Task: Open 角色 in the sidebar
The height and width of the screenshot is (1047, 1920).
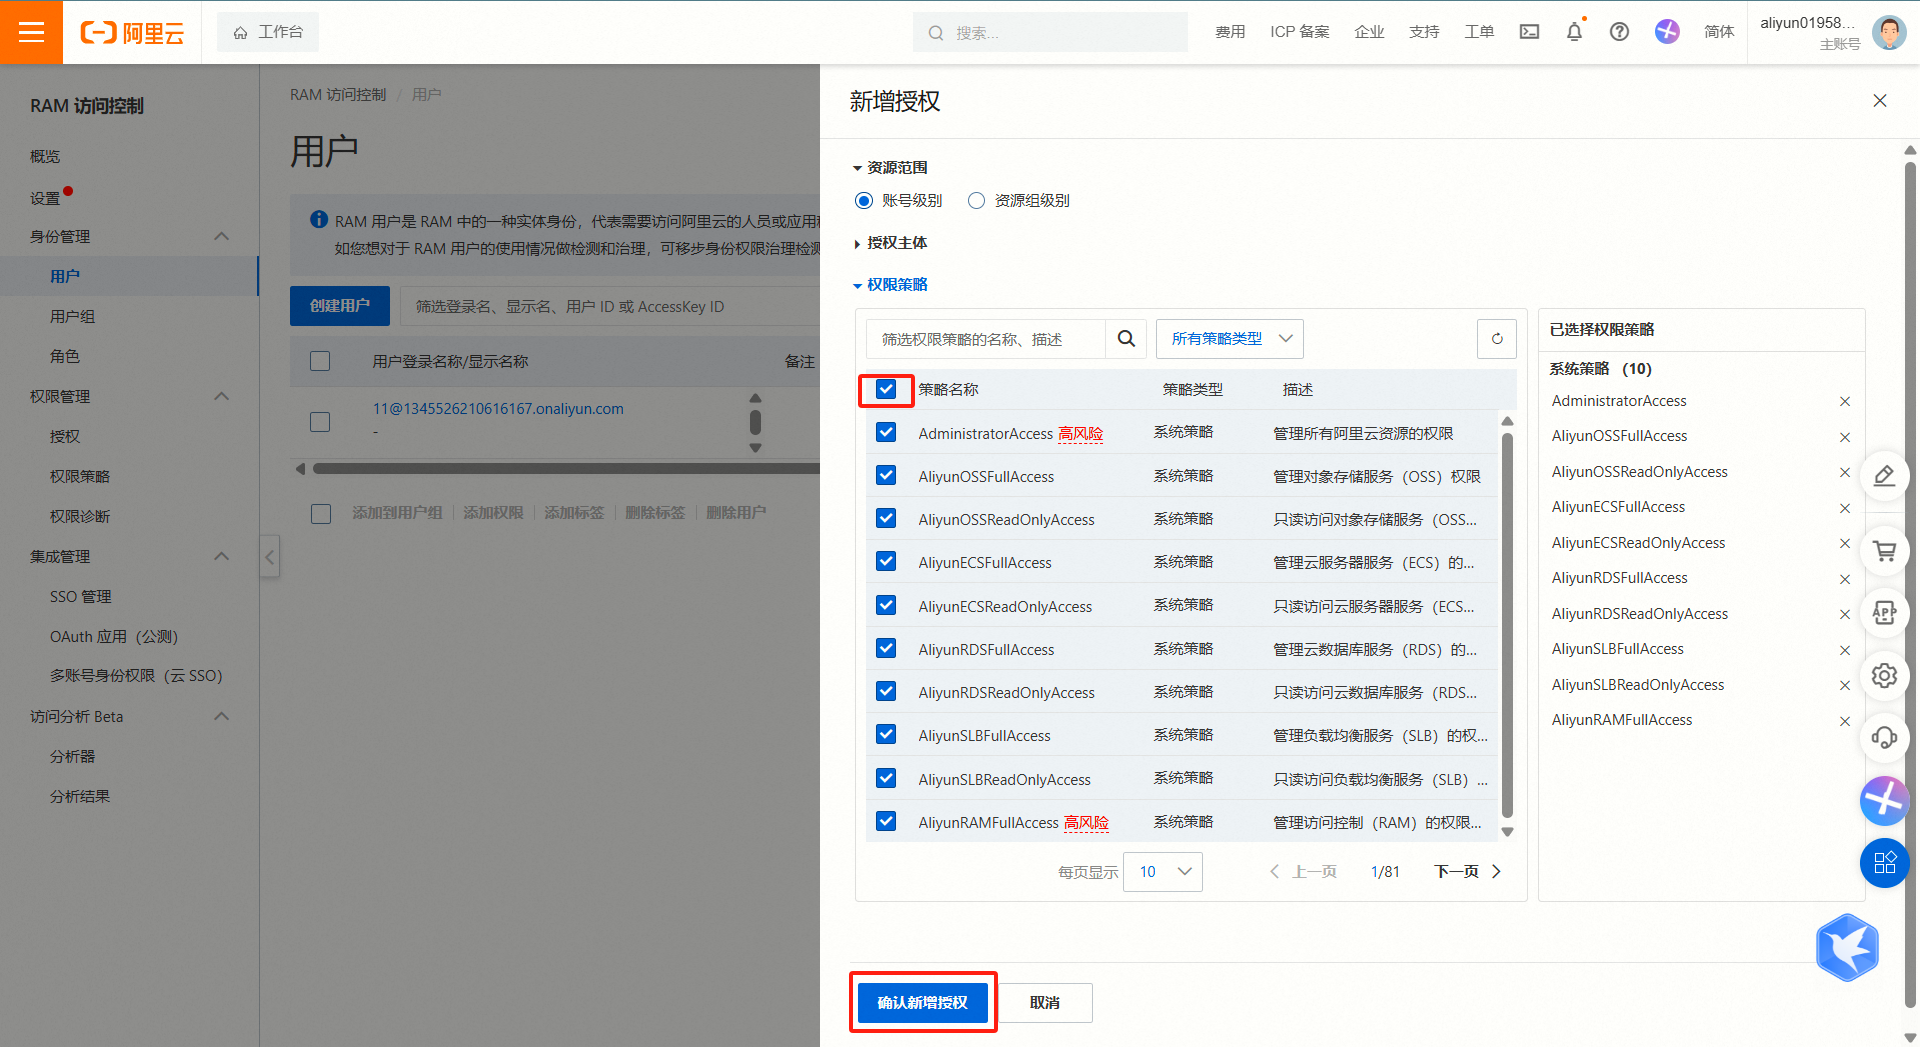Action: [x=65, y=357]
